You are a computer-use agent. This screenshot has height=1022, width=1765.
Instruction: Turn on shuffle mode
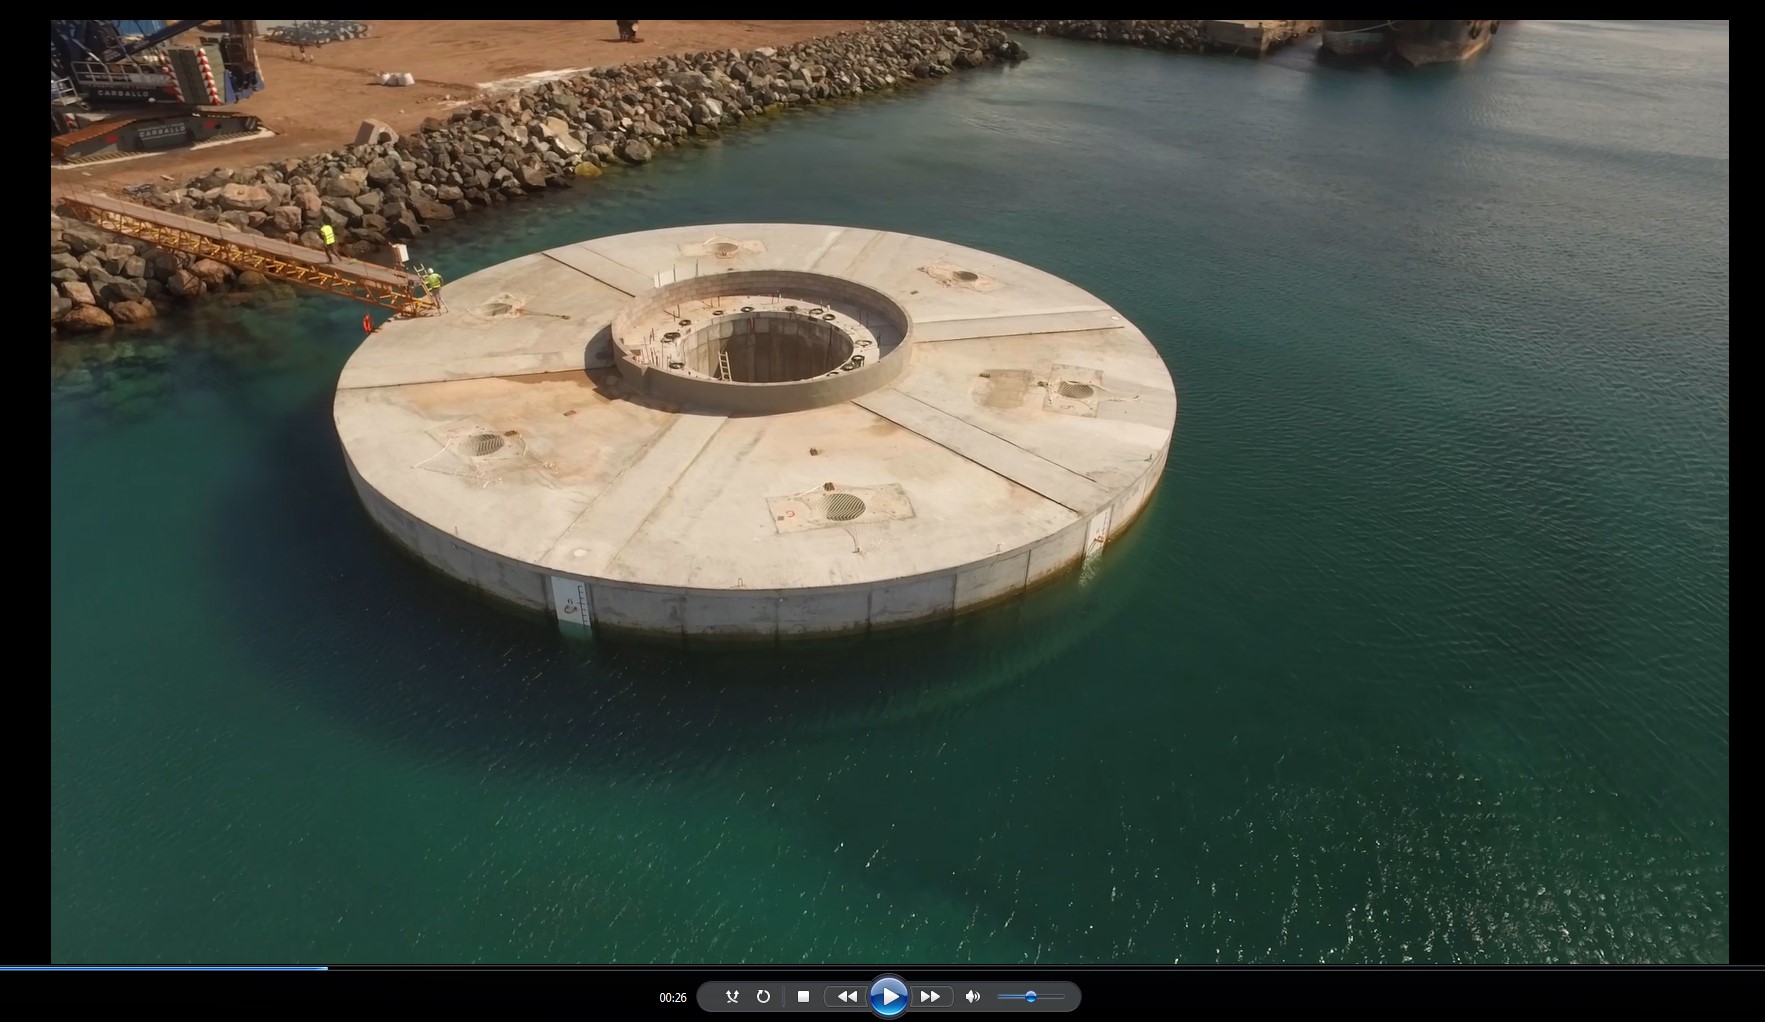point(732,996)
